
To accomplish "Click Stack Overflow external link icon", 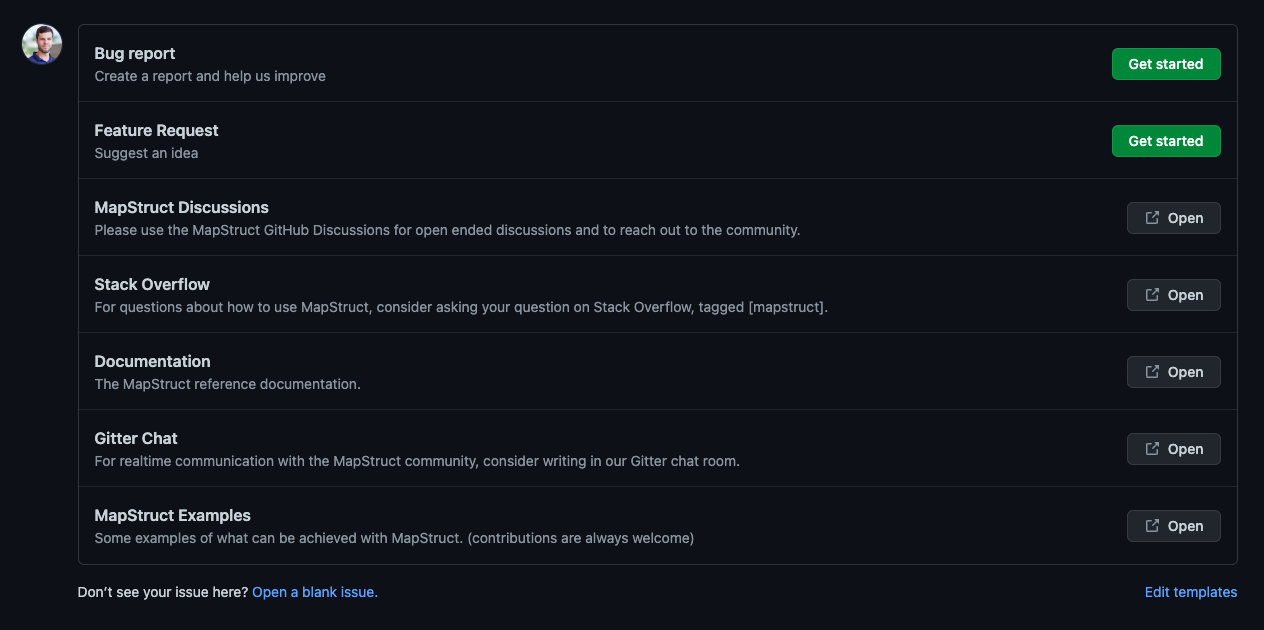I will click(x=1152, y=295).
